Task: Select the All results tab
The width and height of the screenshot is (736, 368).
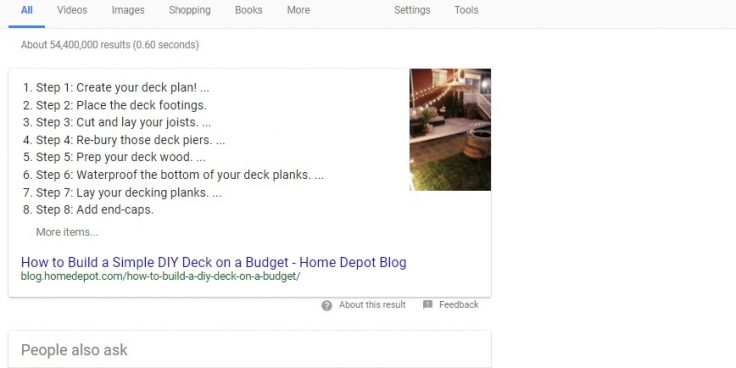Action: [27, 10]
